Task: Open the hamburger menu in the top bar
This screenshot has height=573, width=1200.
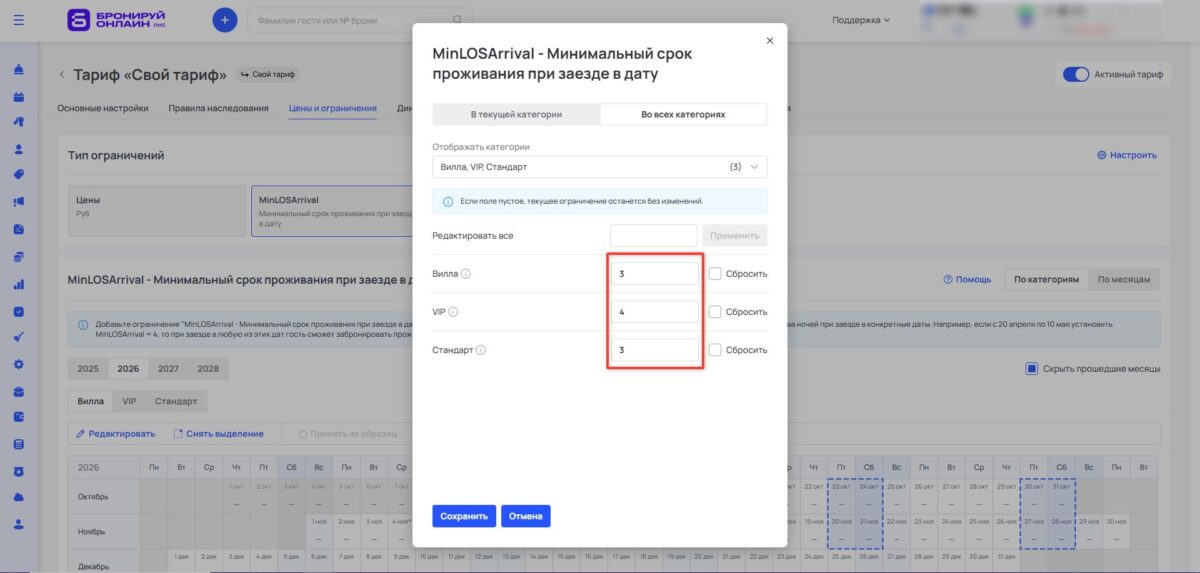Action: click(x=19, y=19)
